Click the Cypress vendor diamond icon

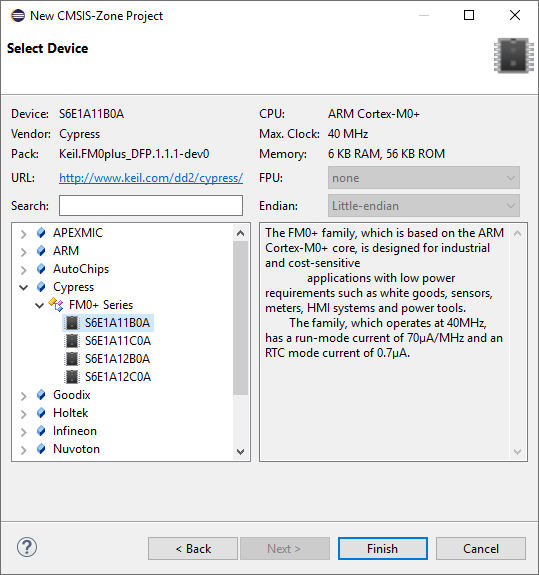click(x=41, y=287)
